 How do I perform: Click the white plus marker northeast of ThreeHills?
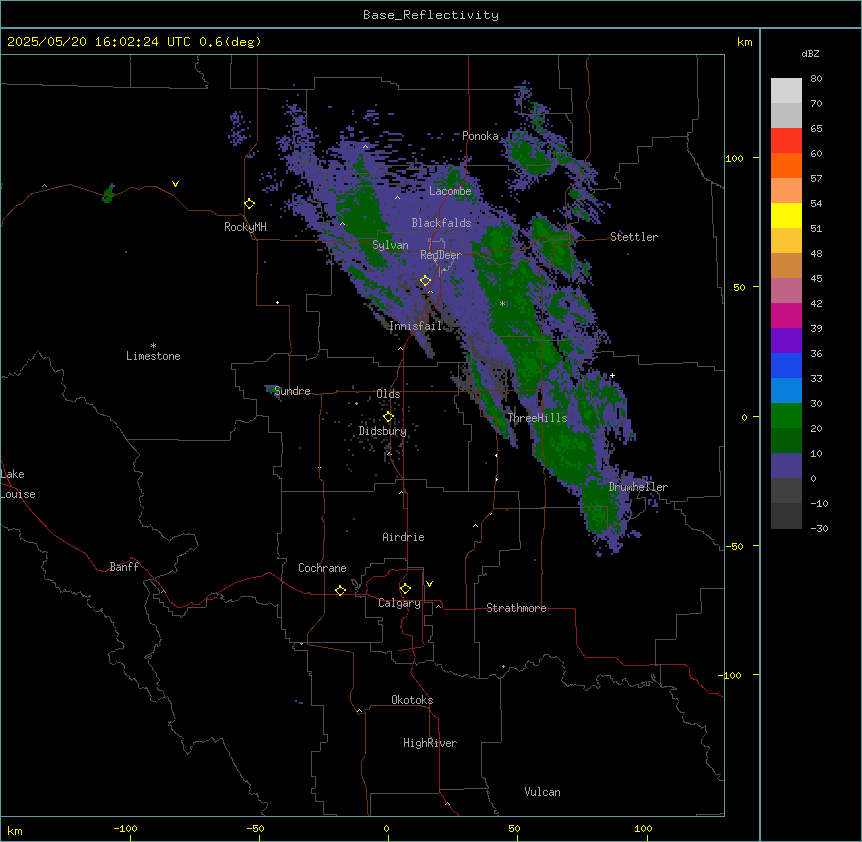point(612,375)
